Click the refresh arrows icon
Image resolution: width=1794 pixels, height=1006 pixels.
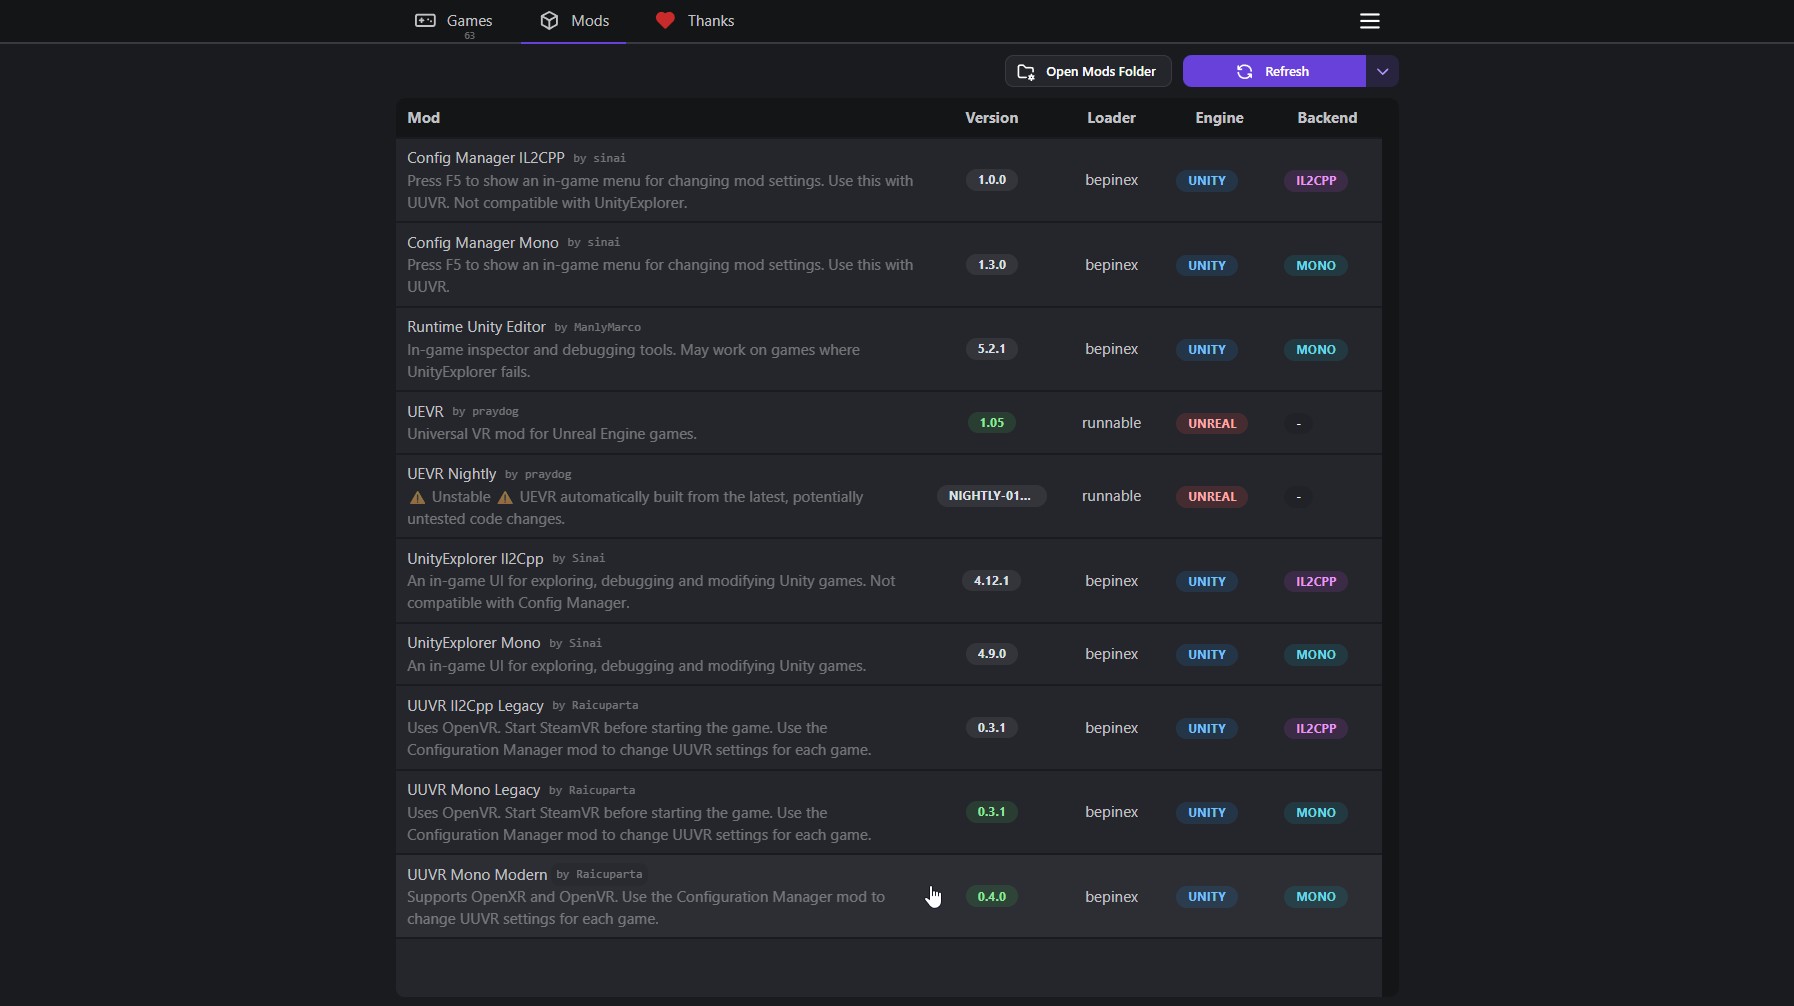tap(1244, 72)
